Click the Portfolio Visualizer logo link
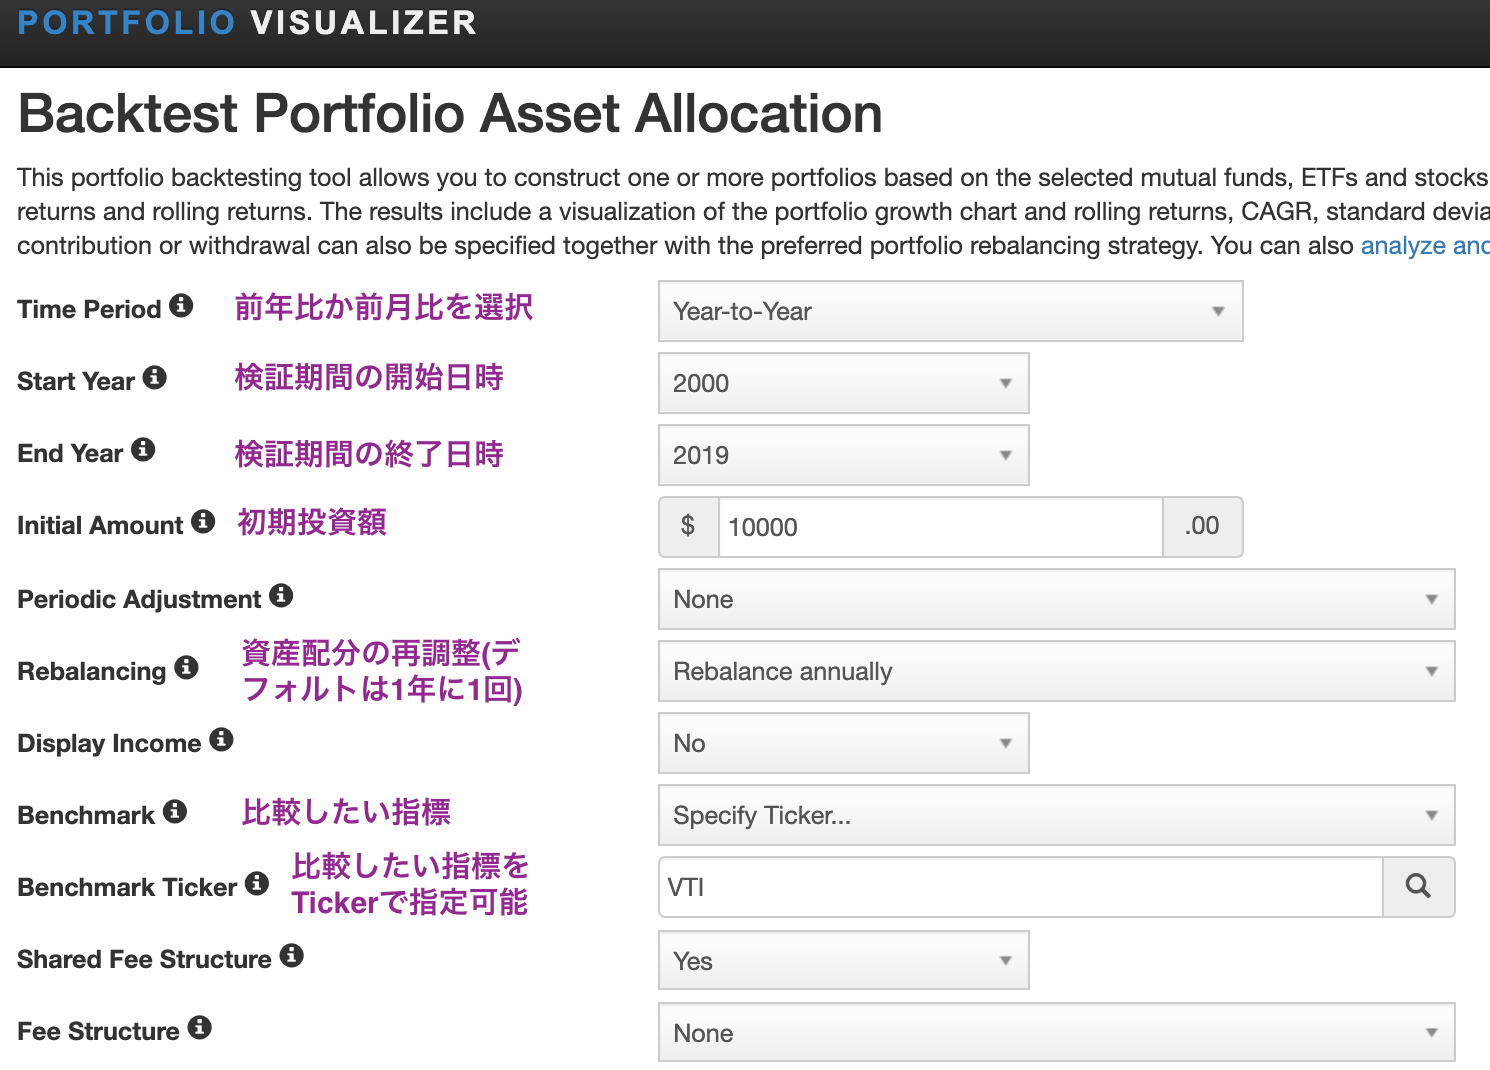1490x1070 pixels. (247, 23)
